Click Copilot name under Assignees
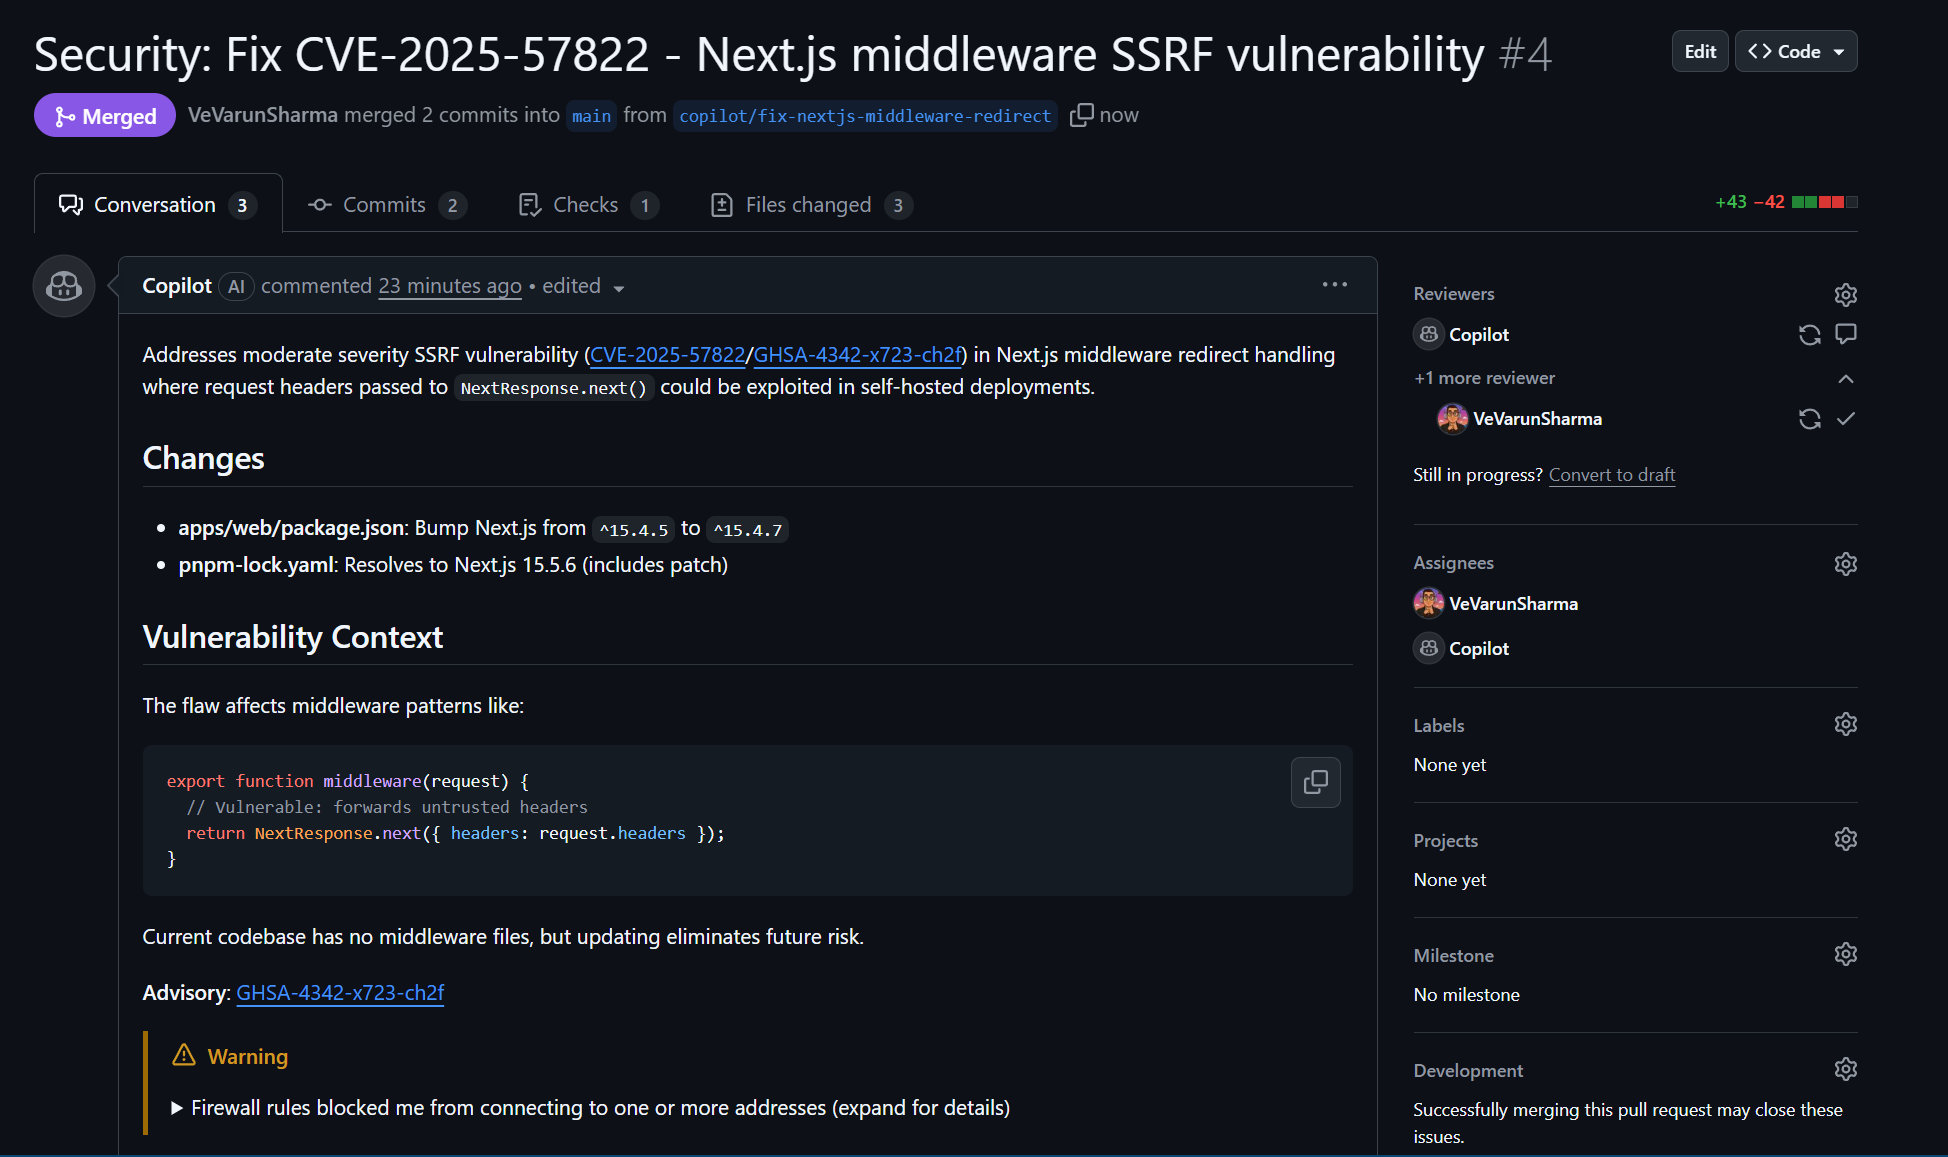1948x1157 pixels. coord(1479,649)
